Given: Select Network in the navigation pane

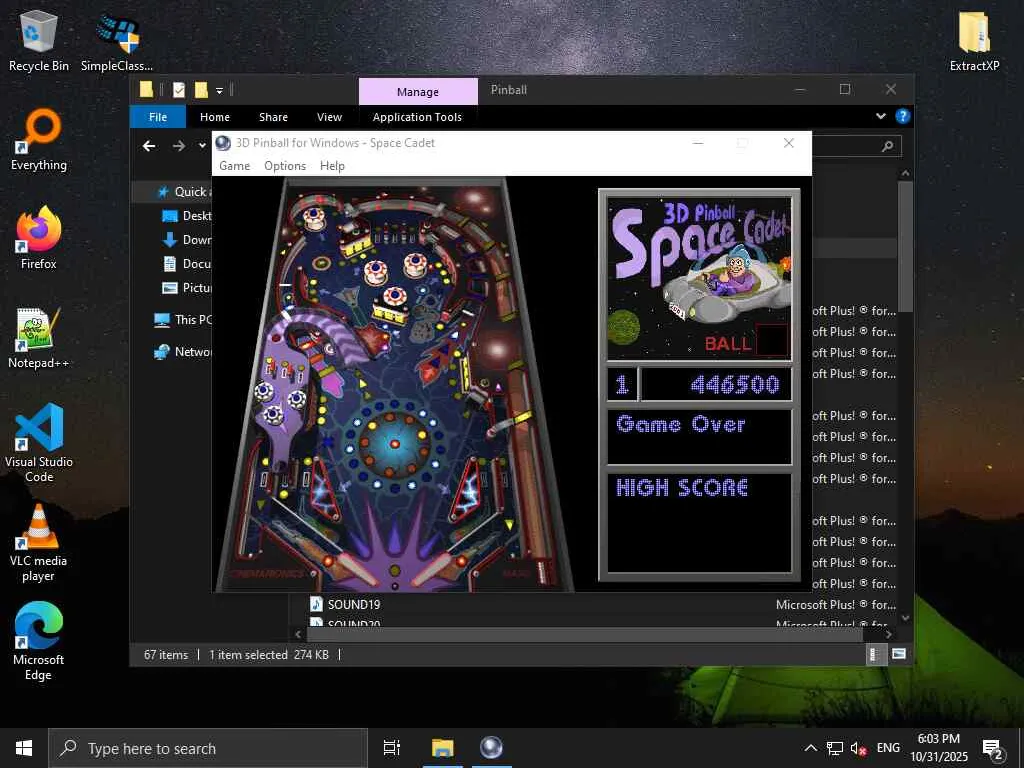Looking at the screenshot, I should tap(182, 351).
